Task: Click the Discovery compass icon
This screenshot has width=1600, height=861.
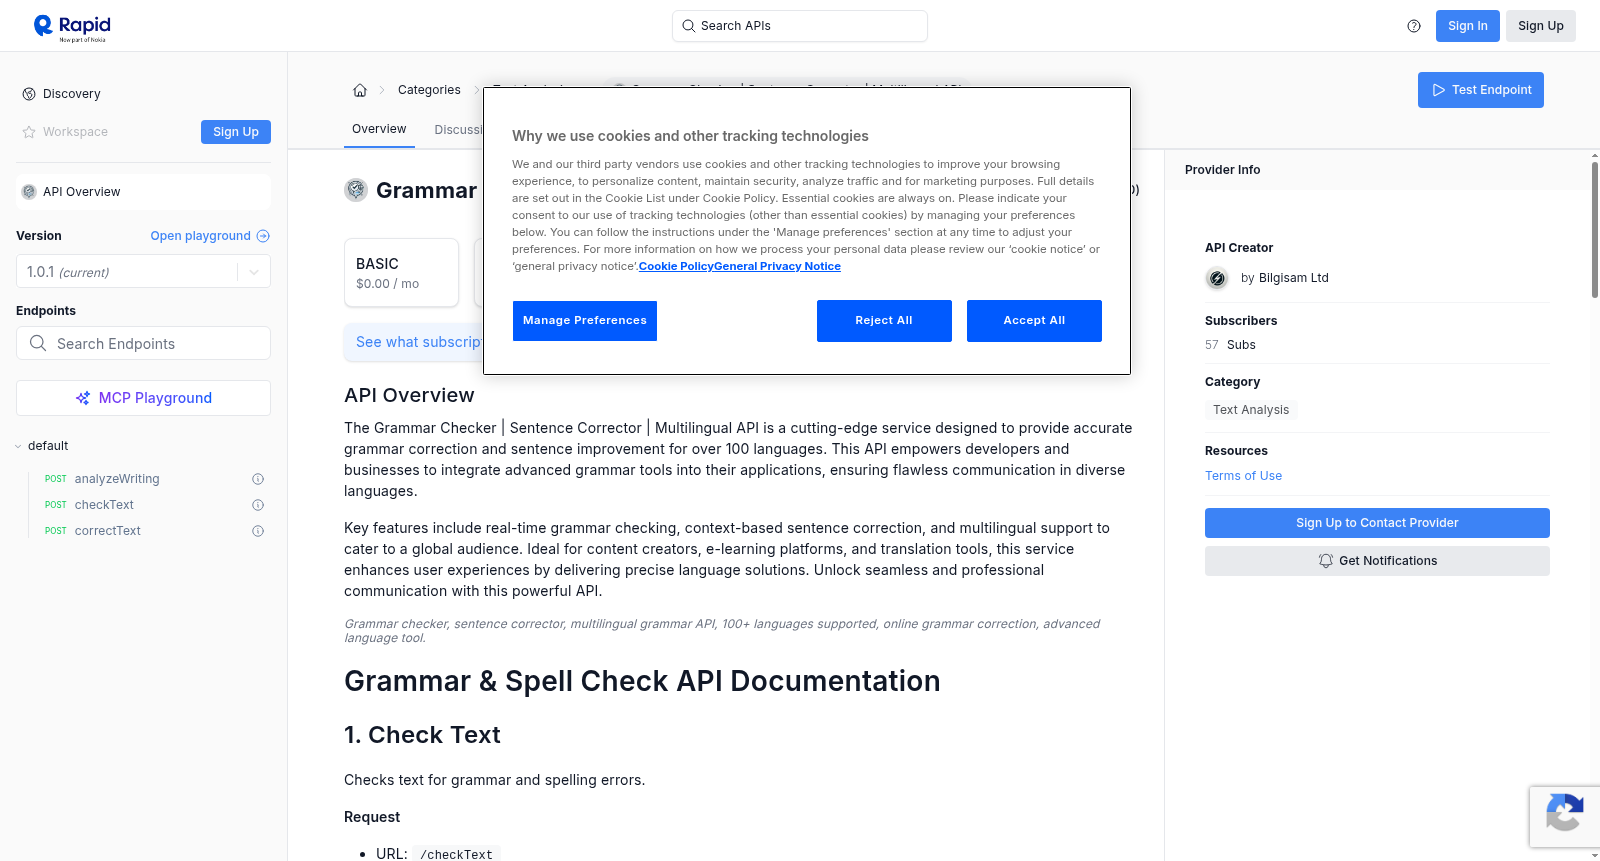Action: click(29, 94)
